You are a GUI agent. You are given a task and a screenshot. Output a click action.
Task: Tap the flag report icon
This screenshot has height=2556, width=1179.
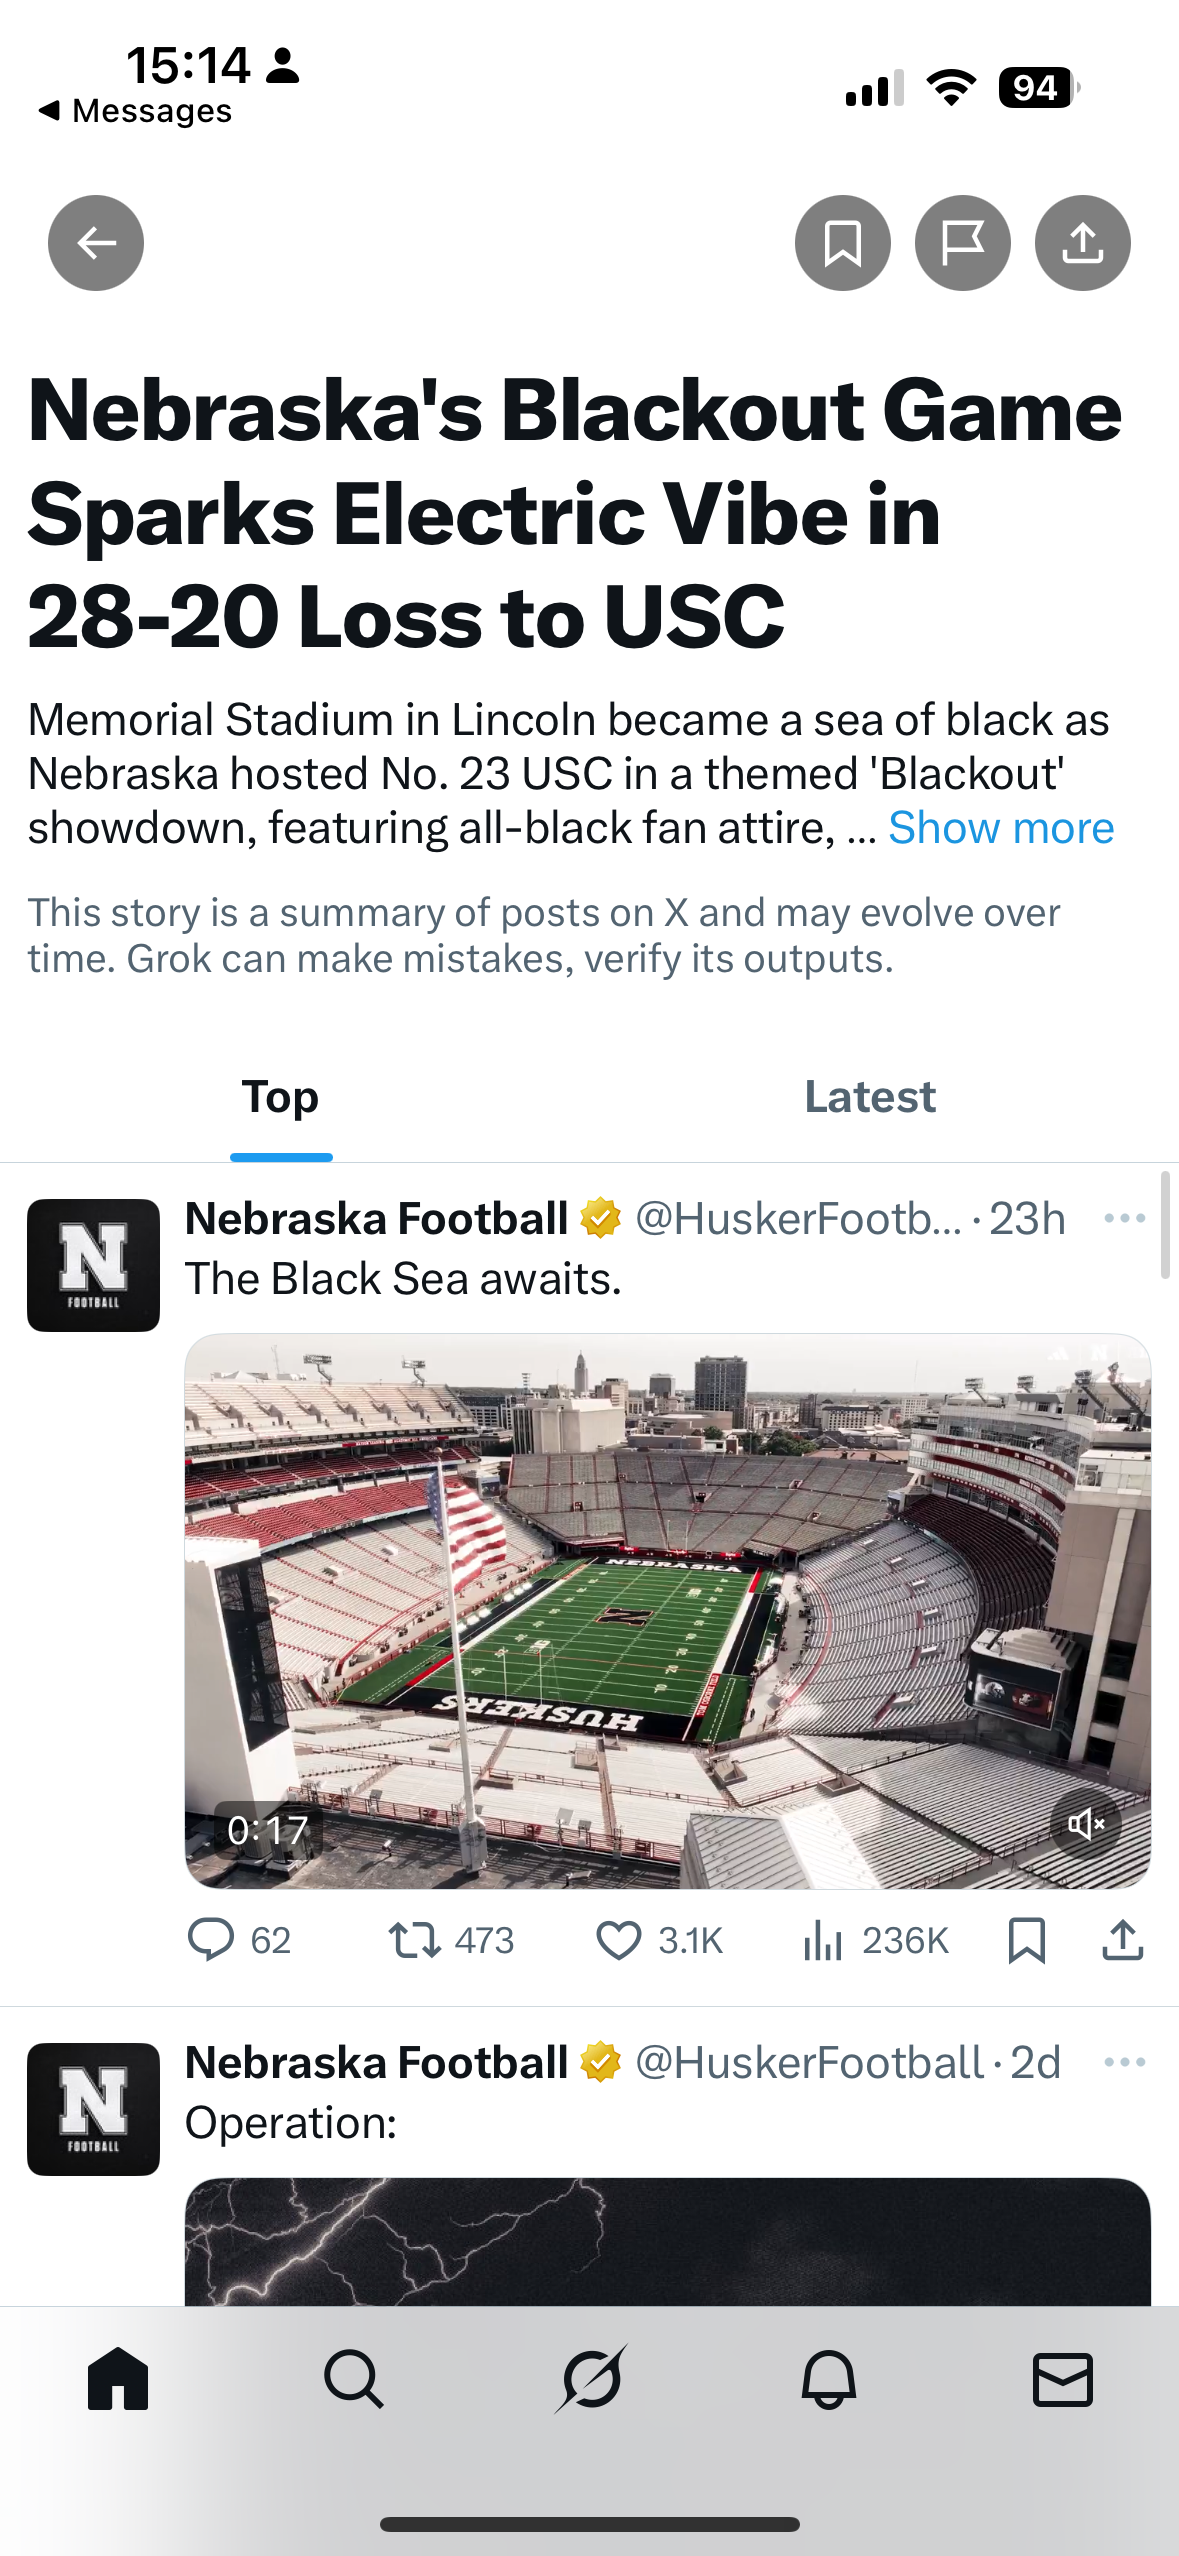[x=962, y=243]
